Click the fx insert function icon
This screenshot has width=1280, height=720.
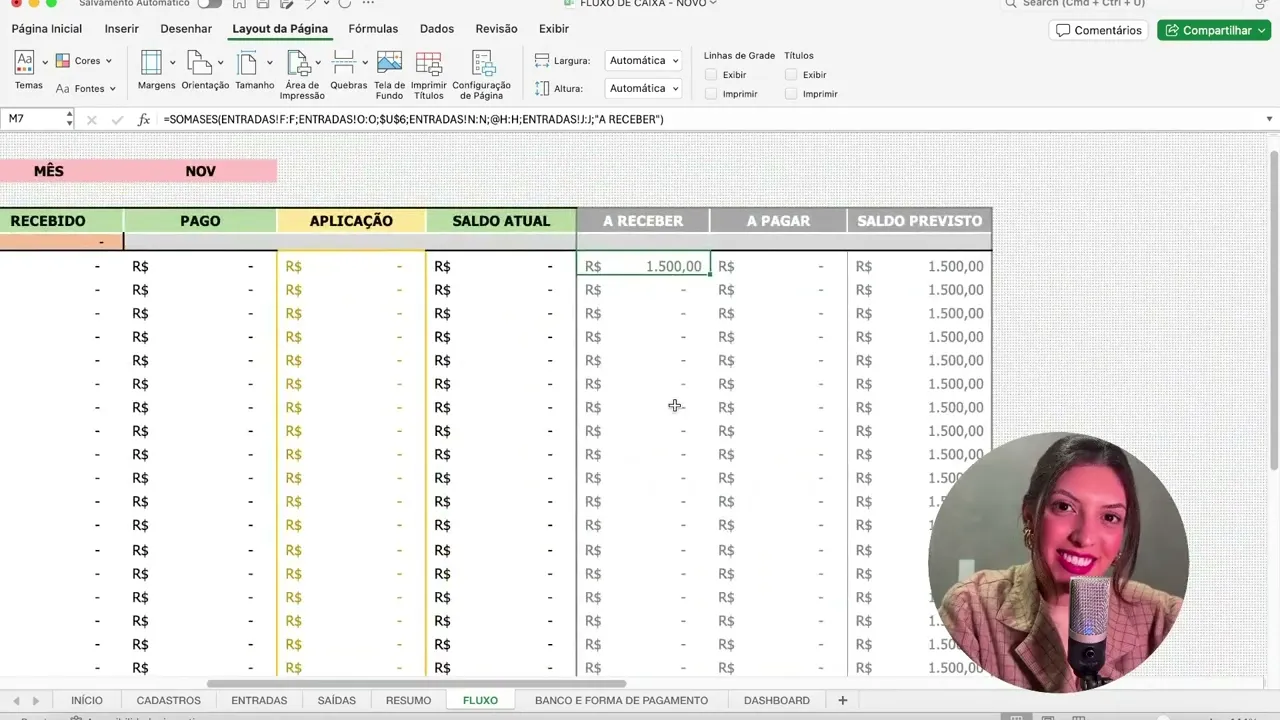tap(144, 119)
